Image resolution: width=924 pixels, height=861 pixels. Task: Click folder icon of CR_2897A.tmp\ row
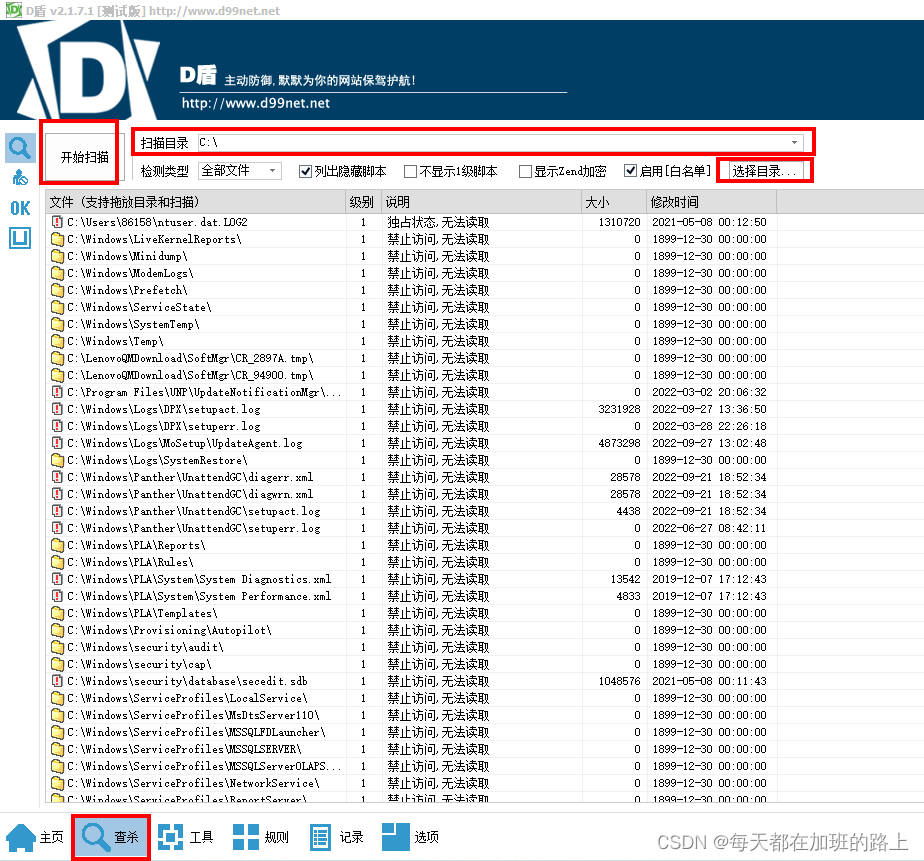(x=57, y=358)
